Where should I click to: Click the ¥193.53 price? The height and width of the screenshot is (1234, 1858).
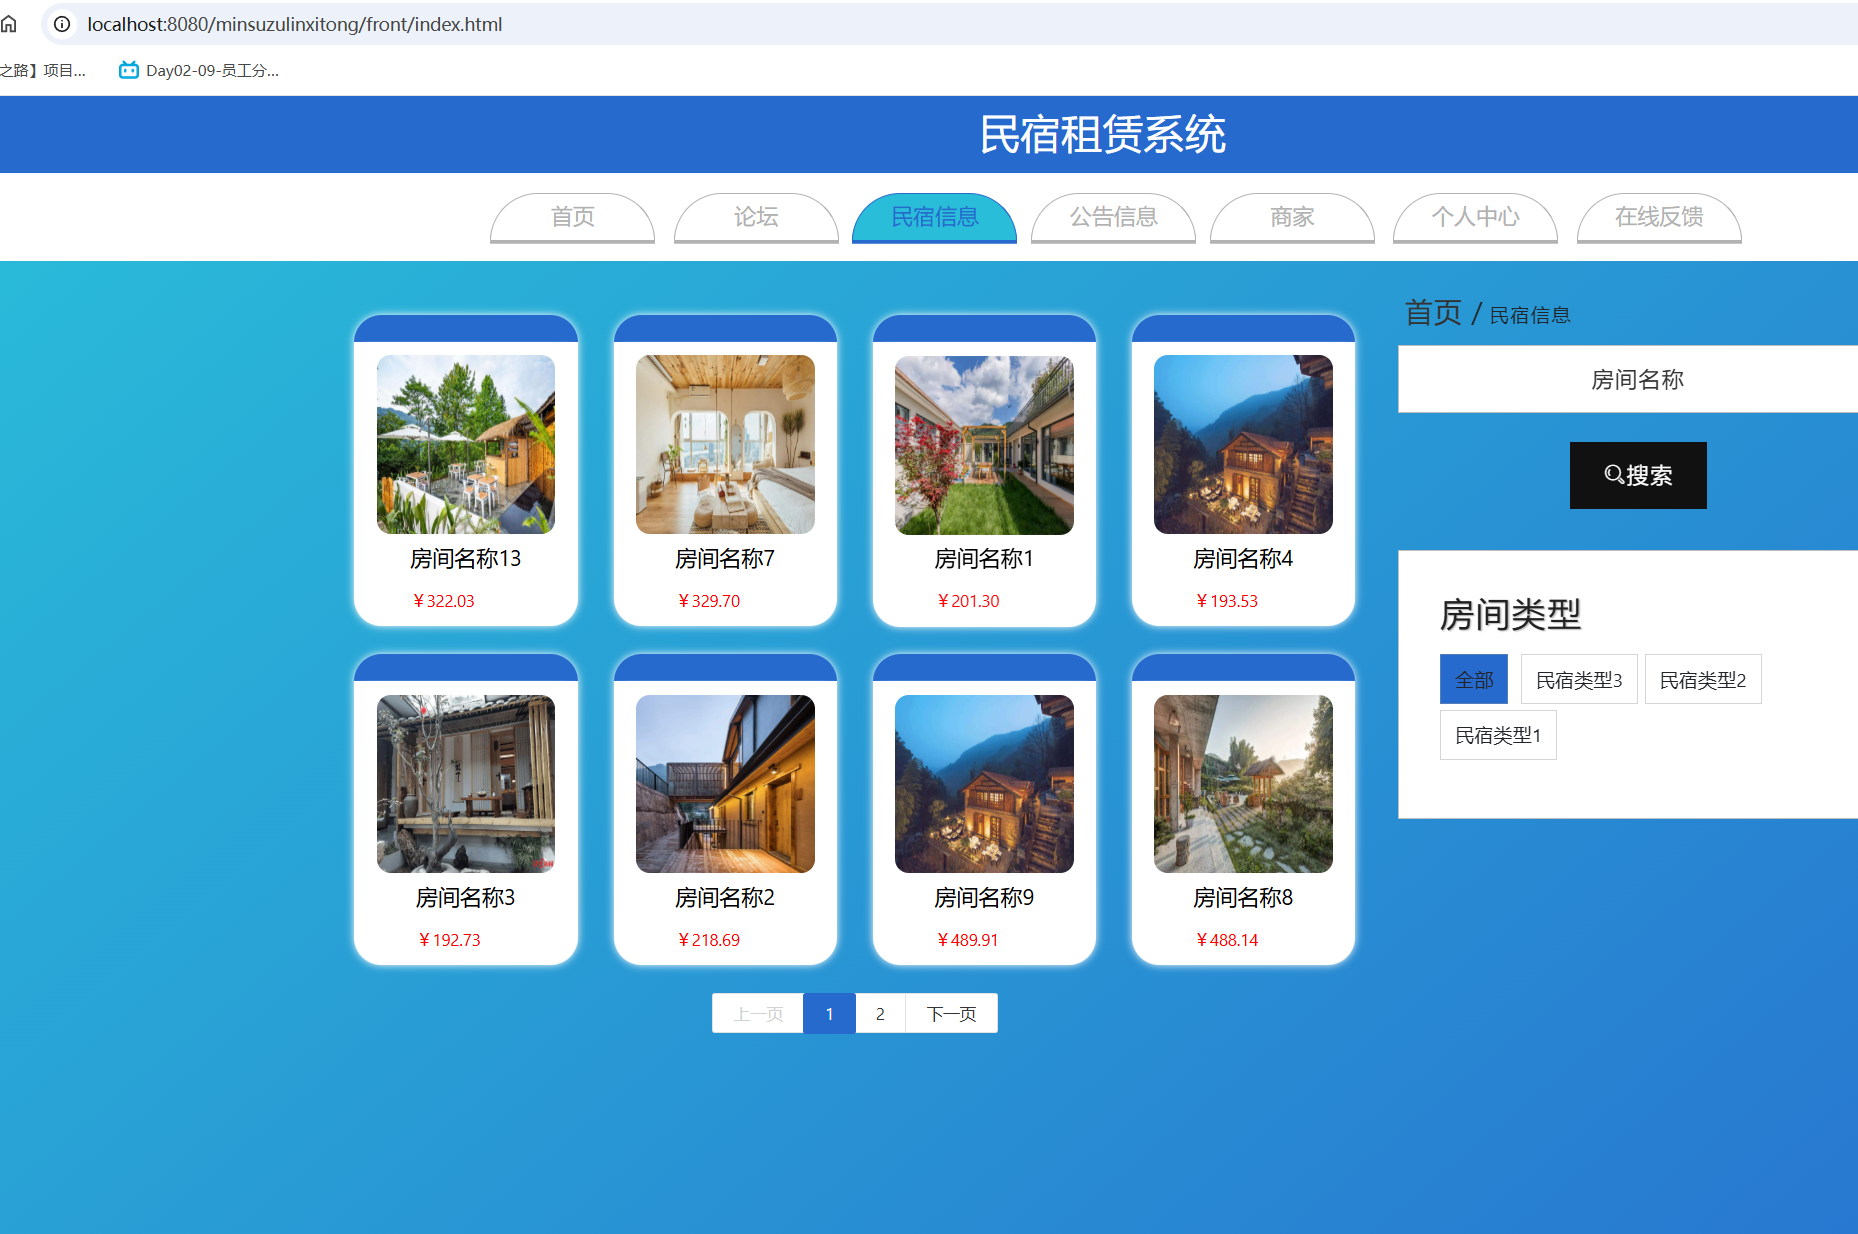pyautogui.click(x=1227, y=601)
